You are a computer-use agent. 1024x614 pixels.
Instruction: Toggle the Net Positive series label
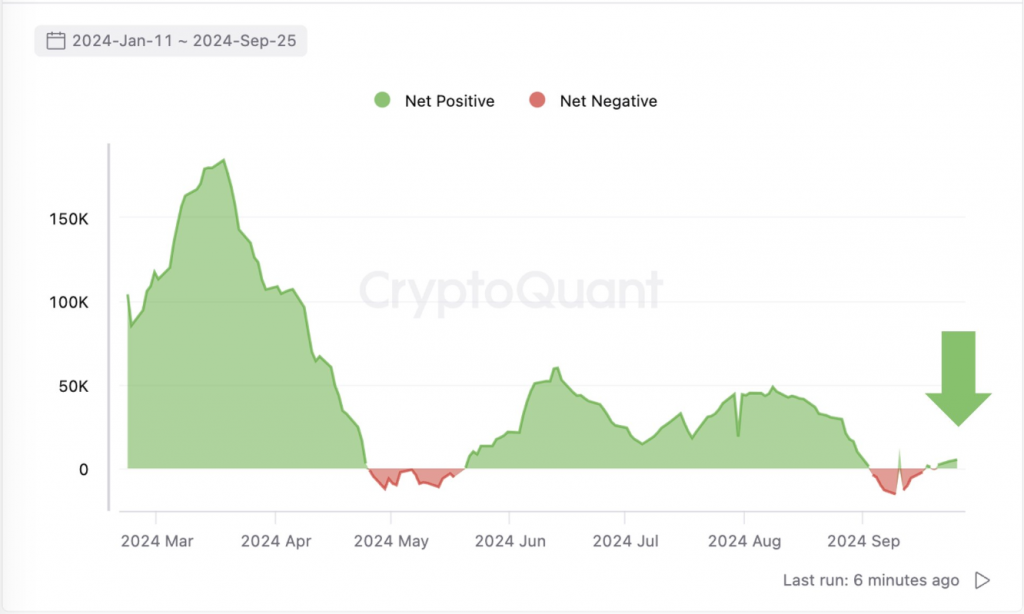tap(449, 100)
